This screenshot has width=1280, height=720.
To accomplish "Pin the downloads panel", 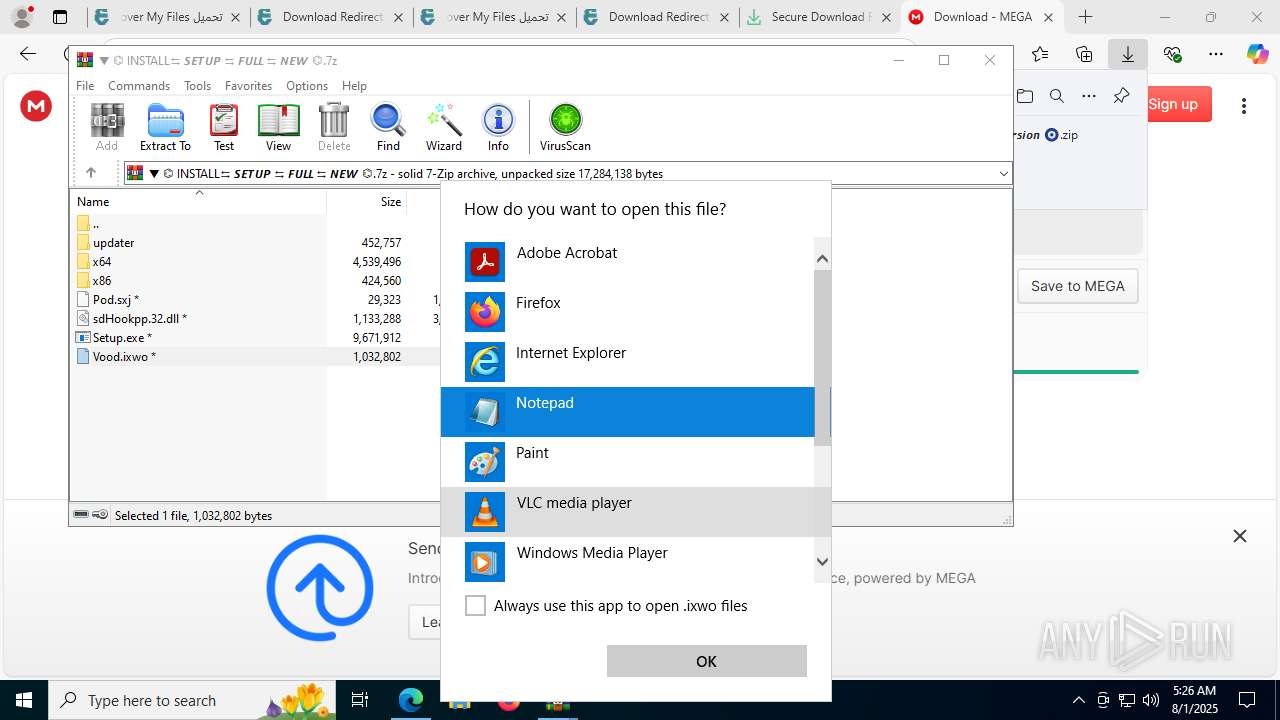I will coord(1121,96).
